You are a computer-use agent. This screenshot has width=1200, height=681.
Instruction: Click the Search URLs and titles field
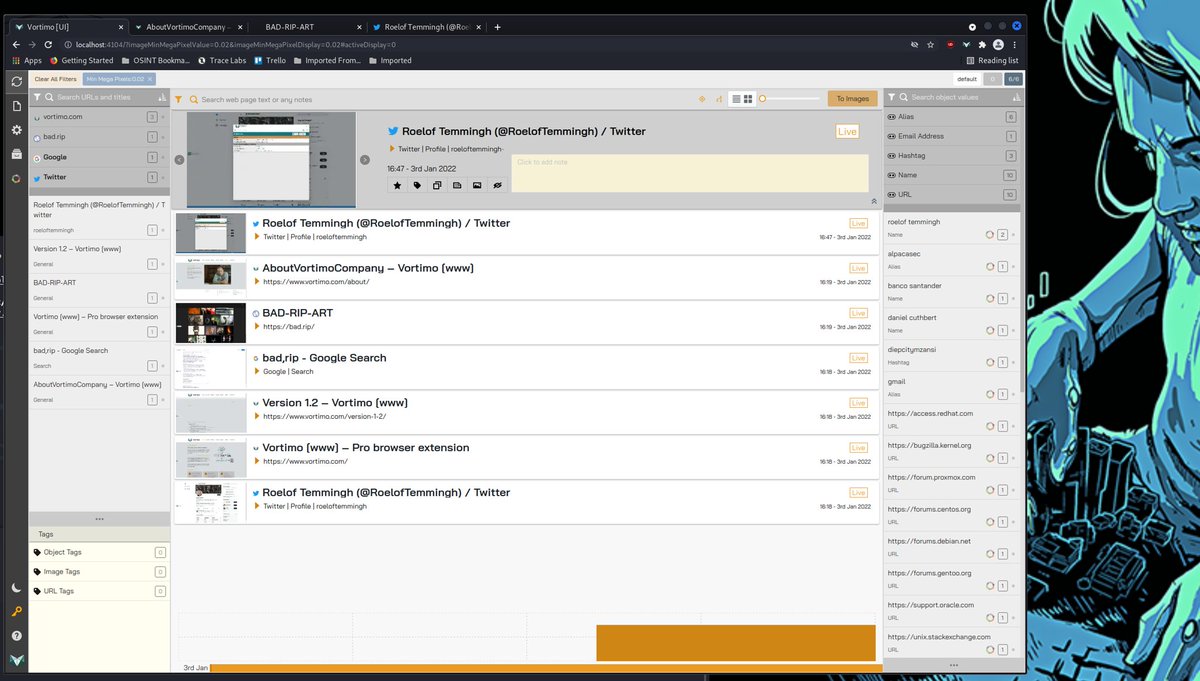104,97
